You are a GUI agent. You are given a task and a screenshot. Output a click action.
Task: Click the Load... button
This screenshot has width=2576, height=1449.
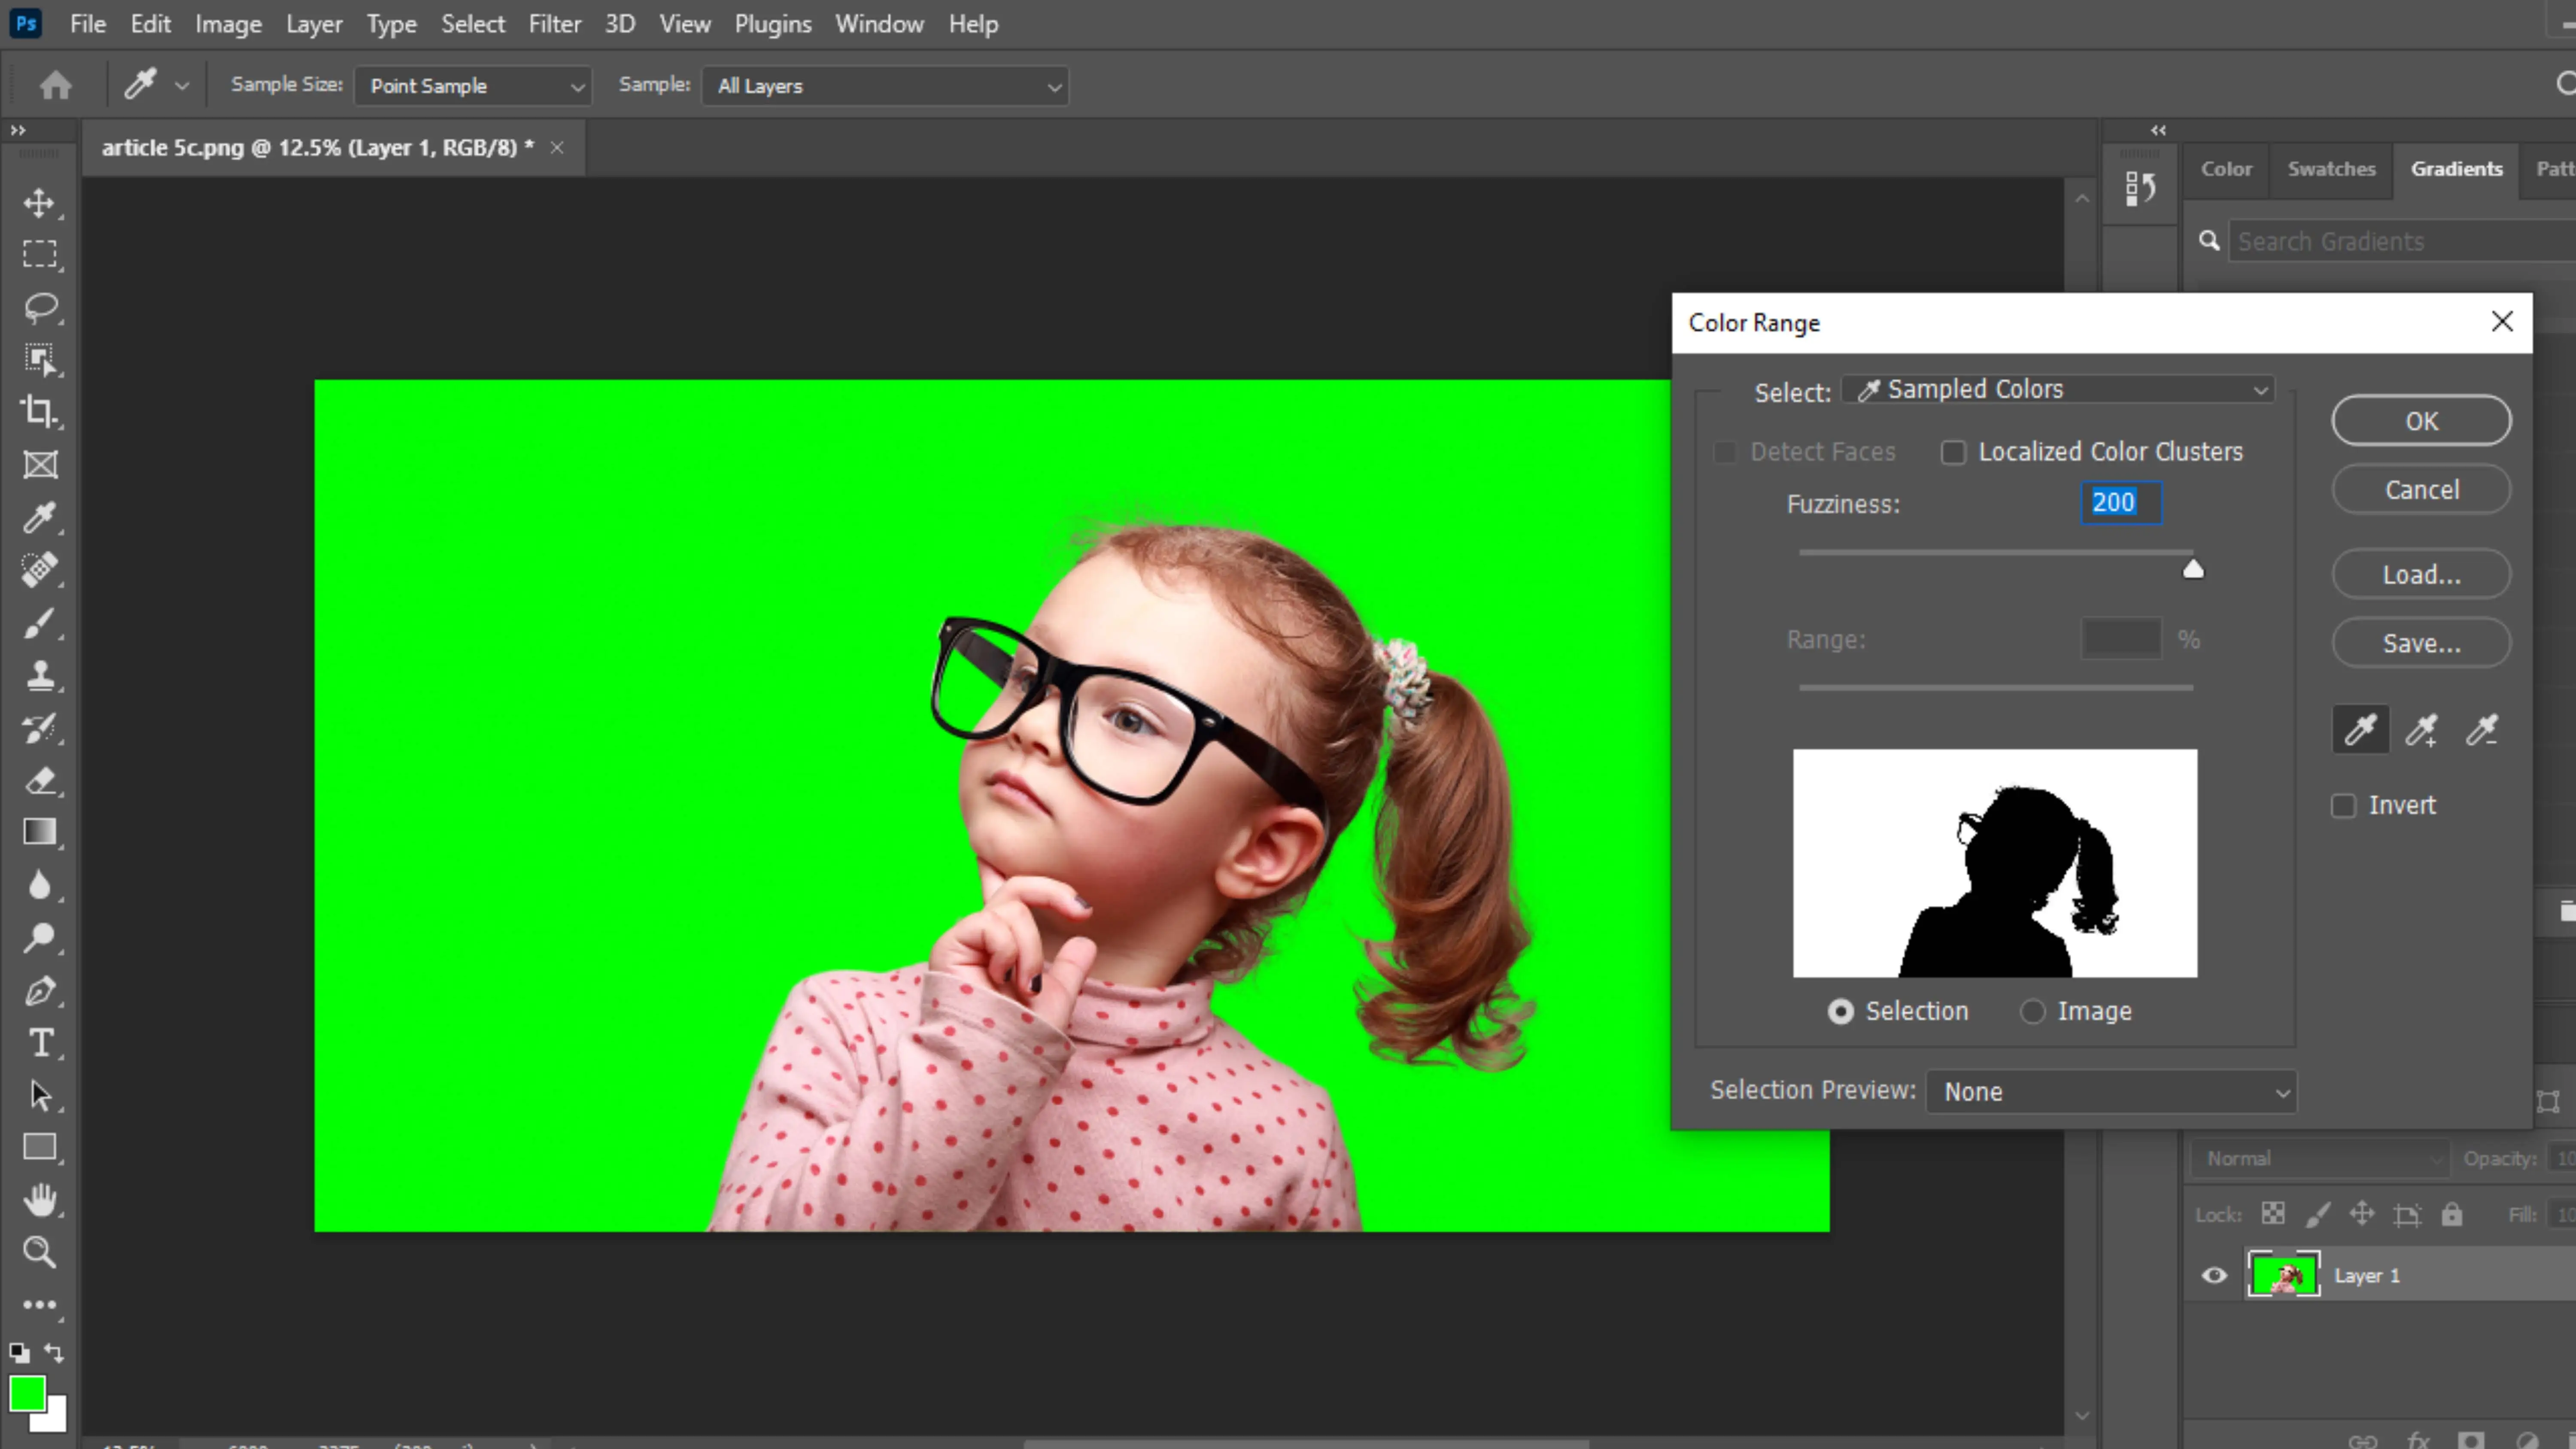pos(2421,575)
